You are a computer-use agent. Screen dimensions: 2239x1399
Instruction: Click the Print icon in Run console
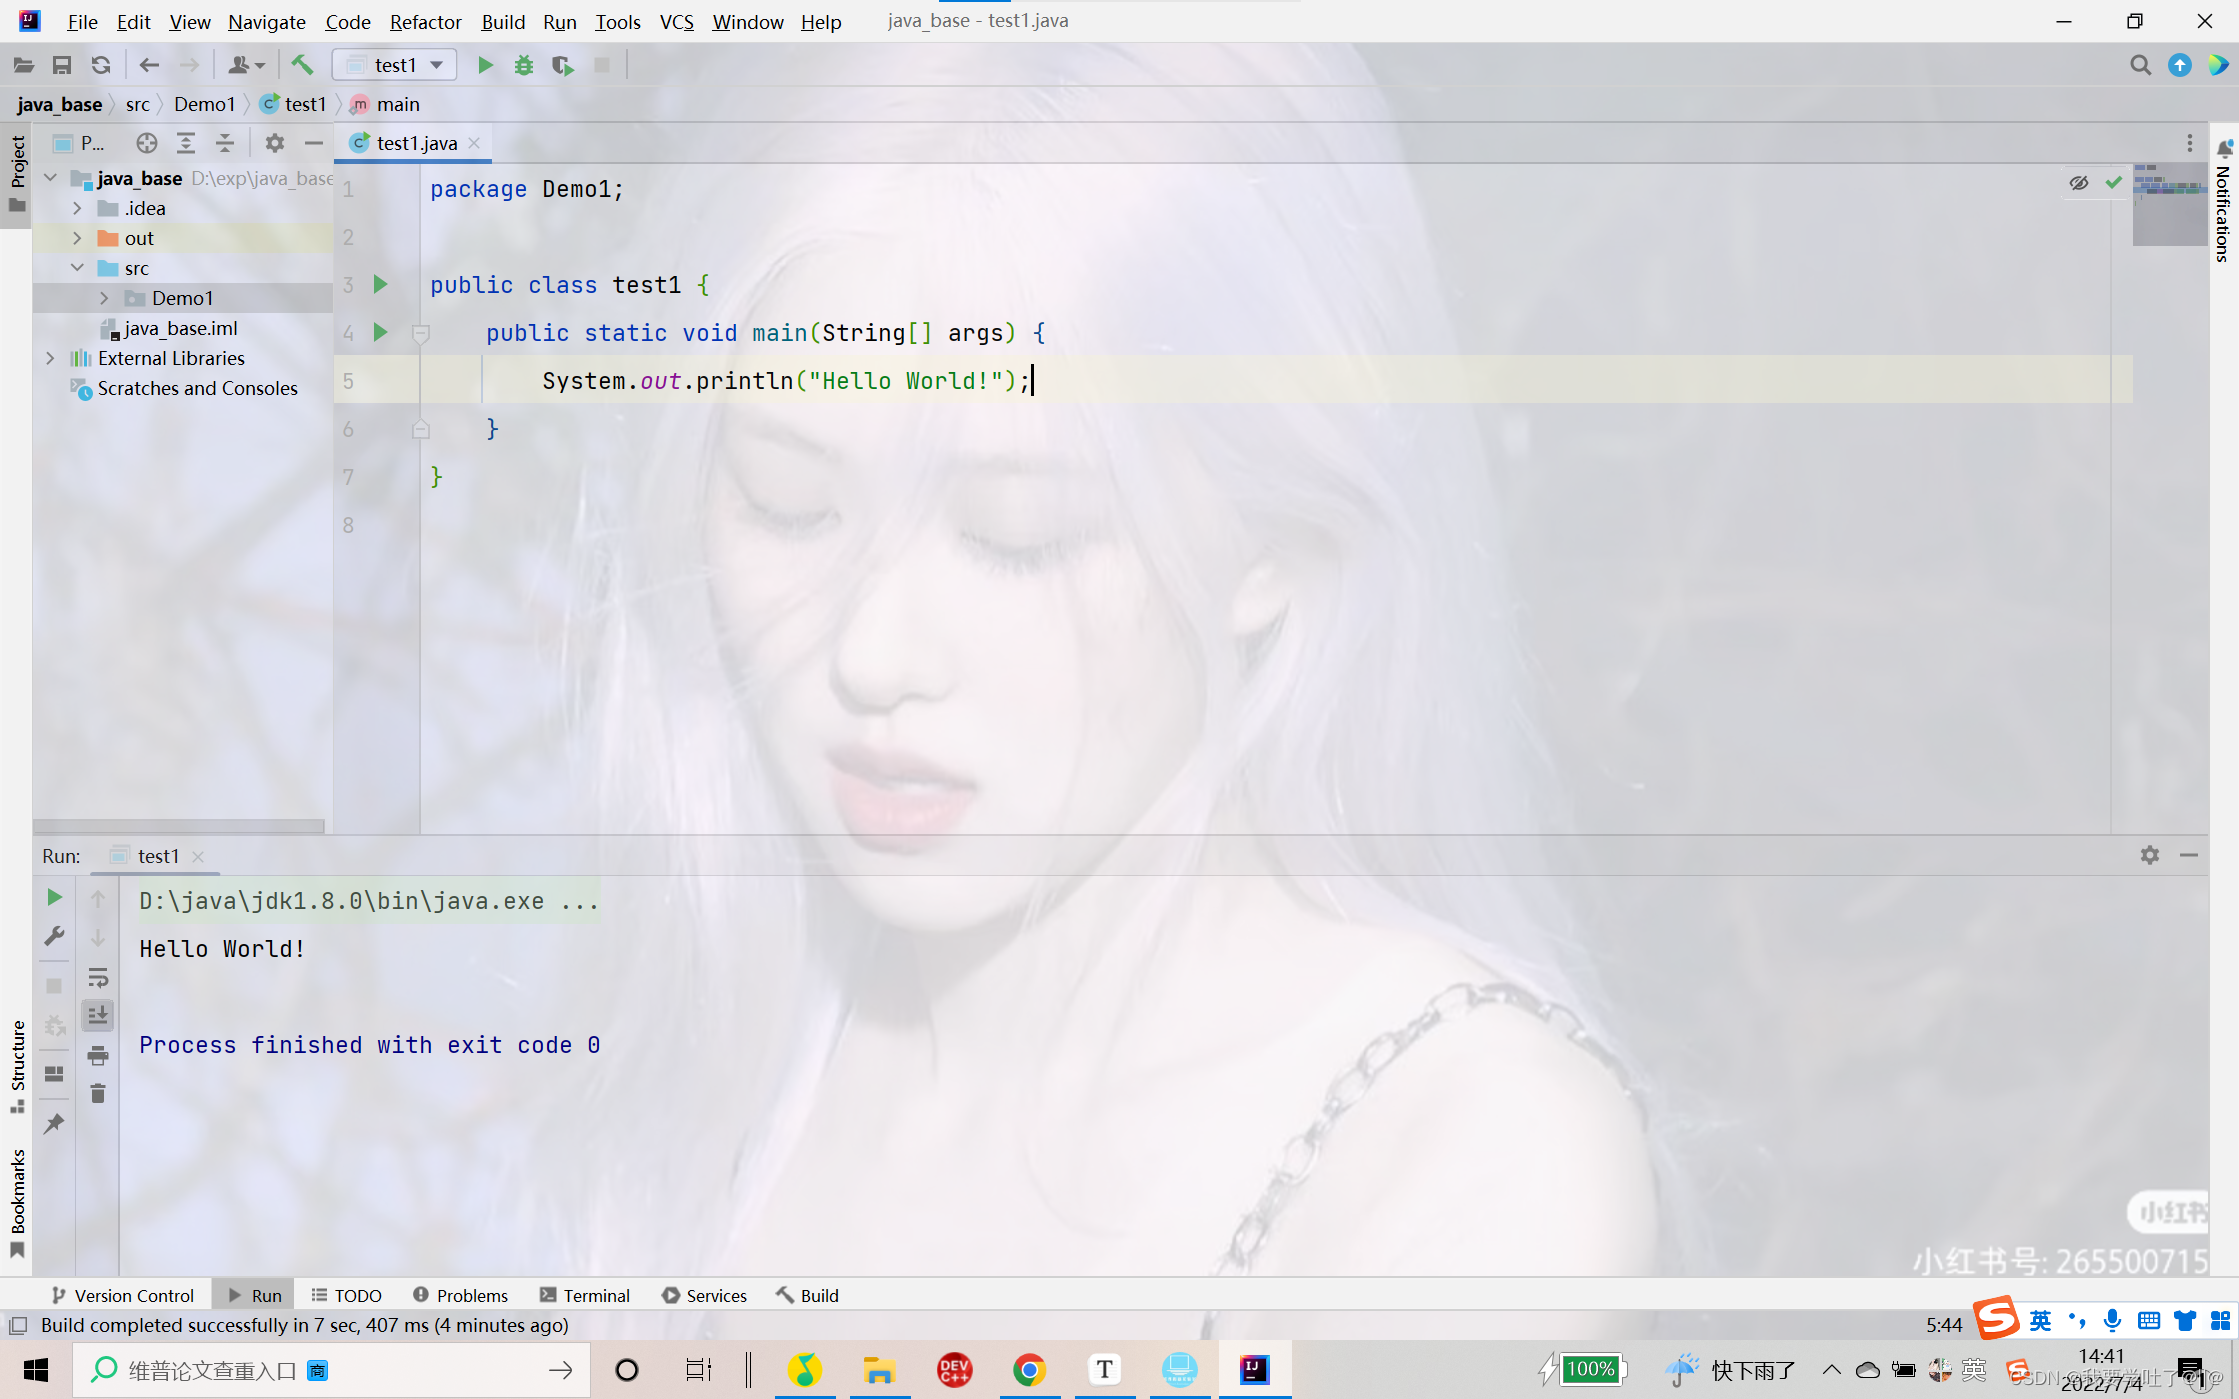click(98, 1055)
